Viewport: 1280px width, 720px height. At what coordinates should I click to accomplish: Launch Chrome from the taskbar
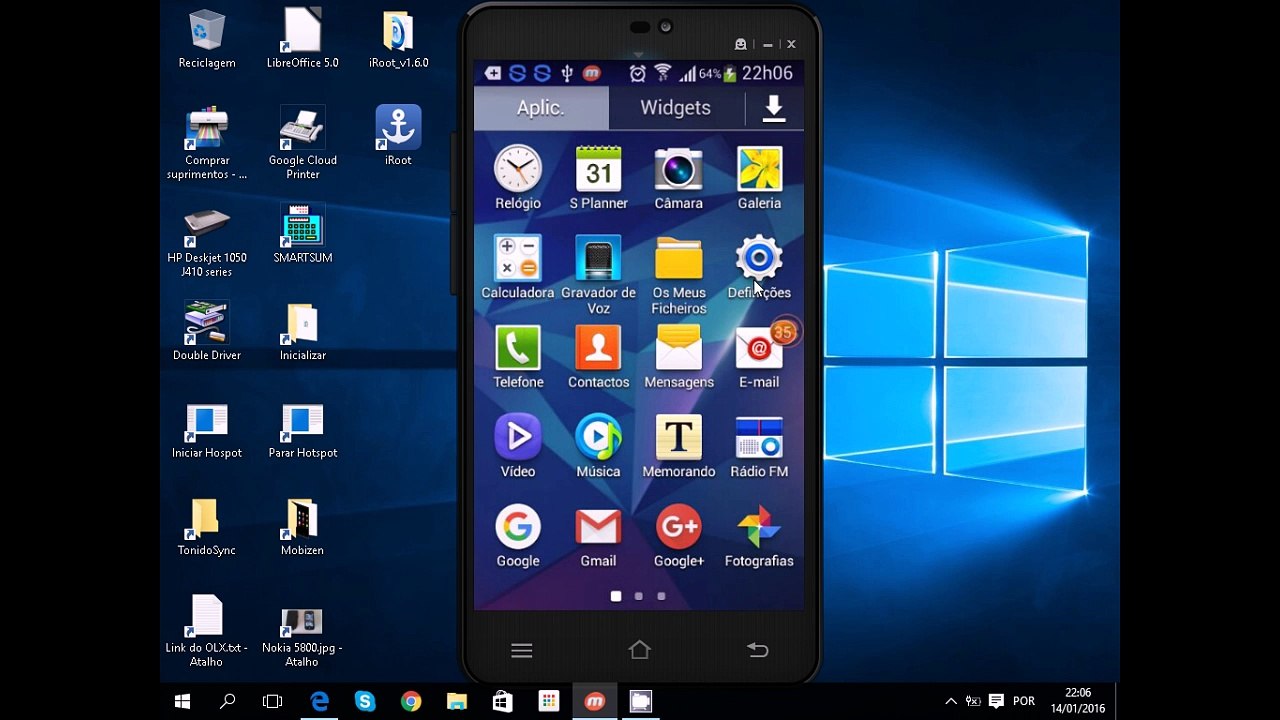tap(411, 702)
